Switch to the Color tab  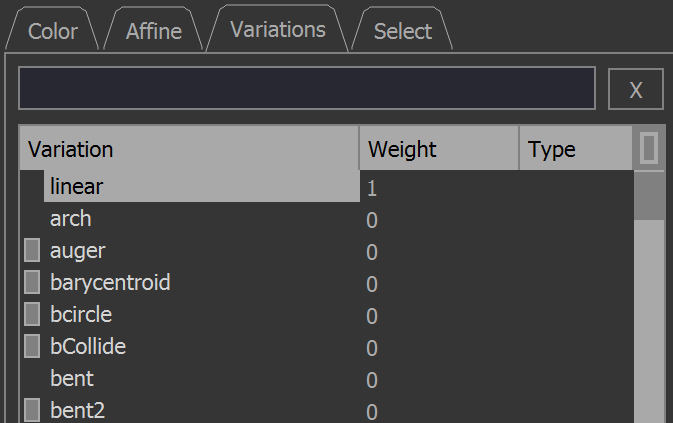52,31
